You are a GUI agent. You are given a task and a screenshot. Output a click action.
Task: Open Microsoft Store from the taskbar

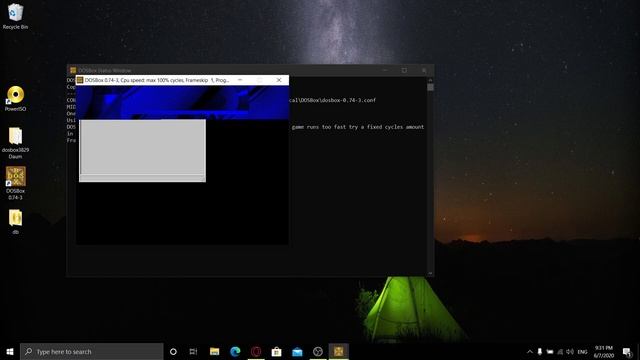(x=276, y=351)
